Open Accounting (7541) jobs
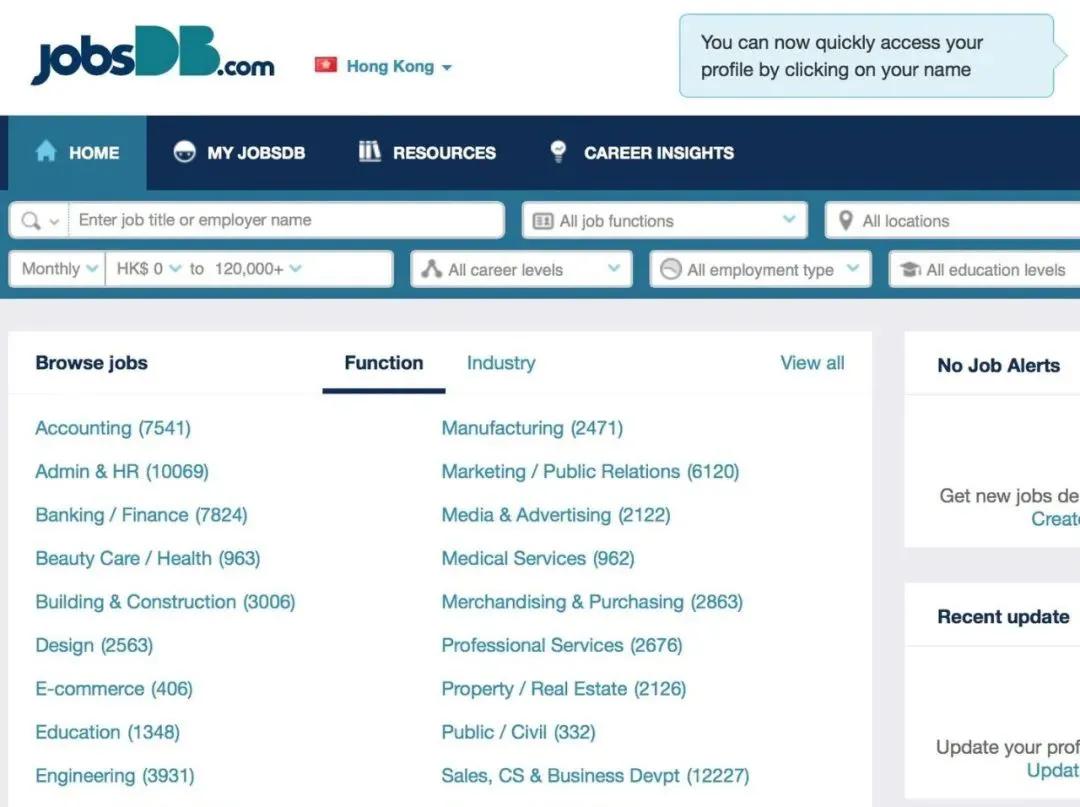Image resolution: width=1080 pixels, height=807 pixels. [x=113, y=428]
